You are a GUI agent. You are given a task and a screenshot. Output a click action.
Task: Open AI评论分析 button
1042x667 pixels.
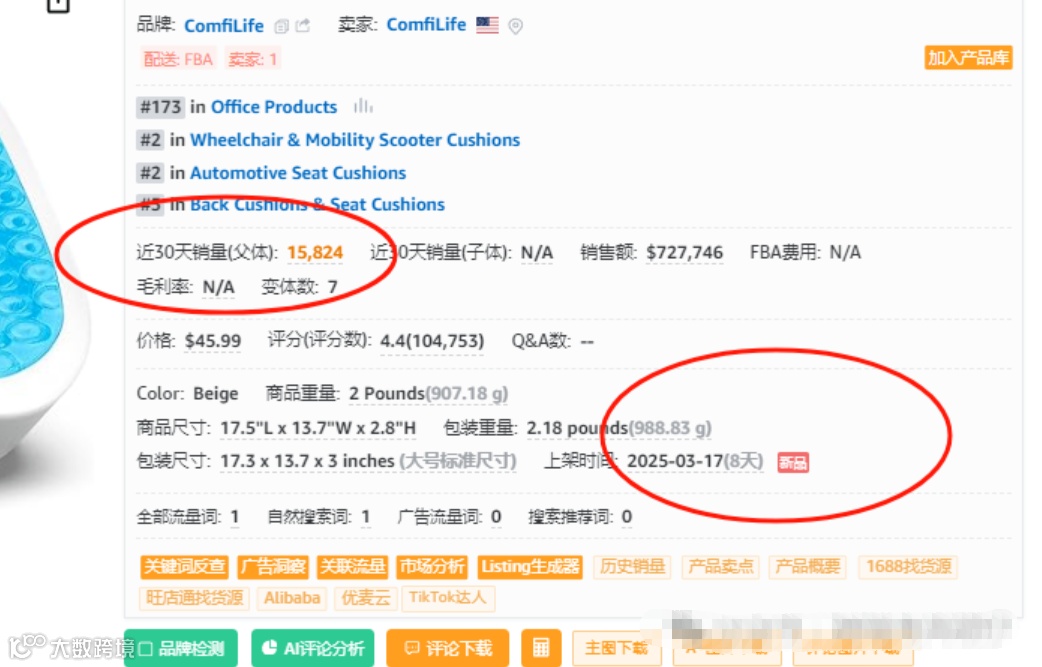click(312, 648)
